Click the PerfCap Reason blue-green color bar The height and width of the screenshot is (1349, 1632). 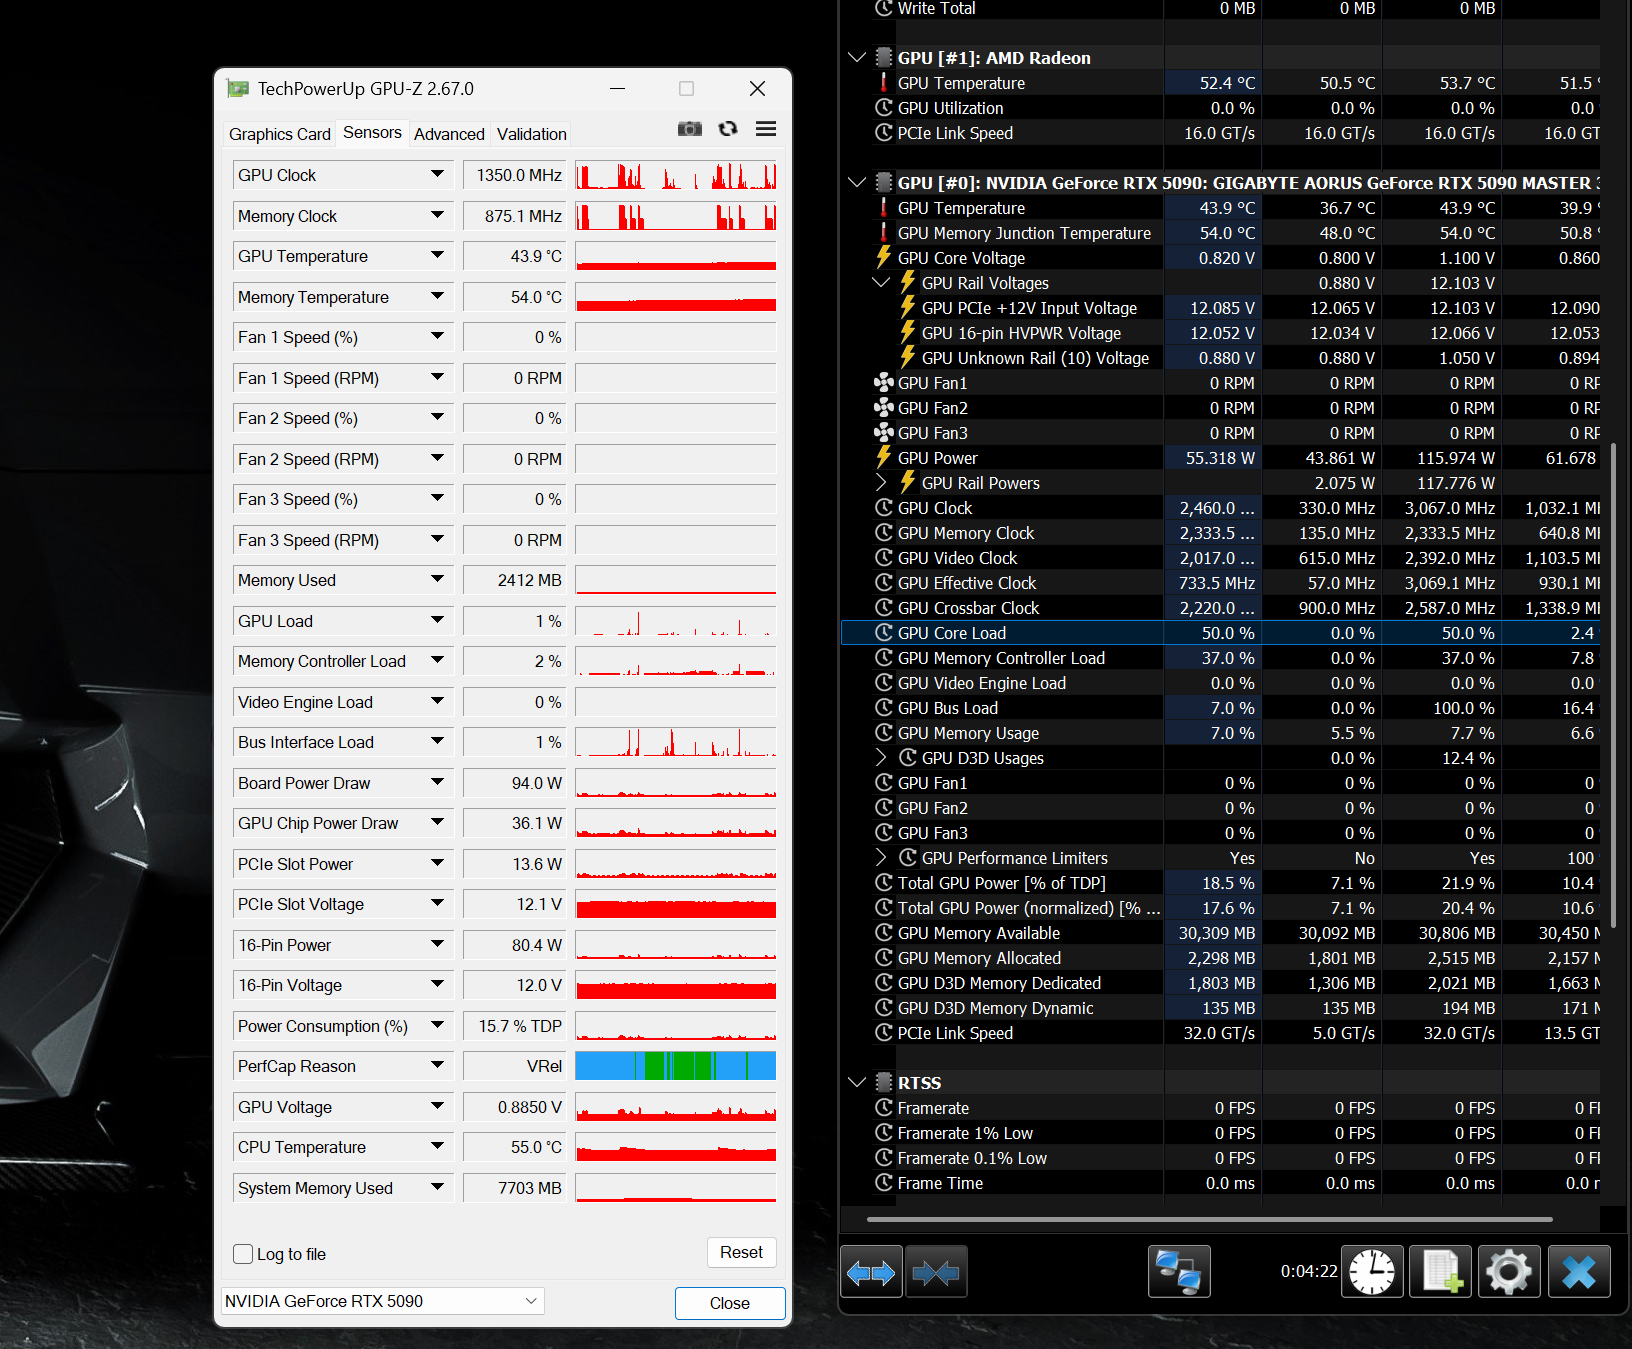(x=676, y=1066)
